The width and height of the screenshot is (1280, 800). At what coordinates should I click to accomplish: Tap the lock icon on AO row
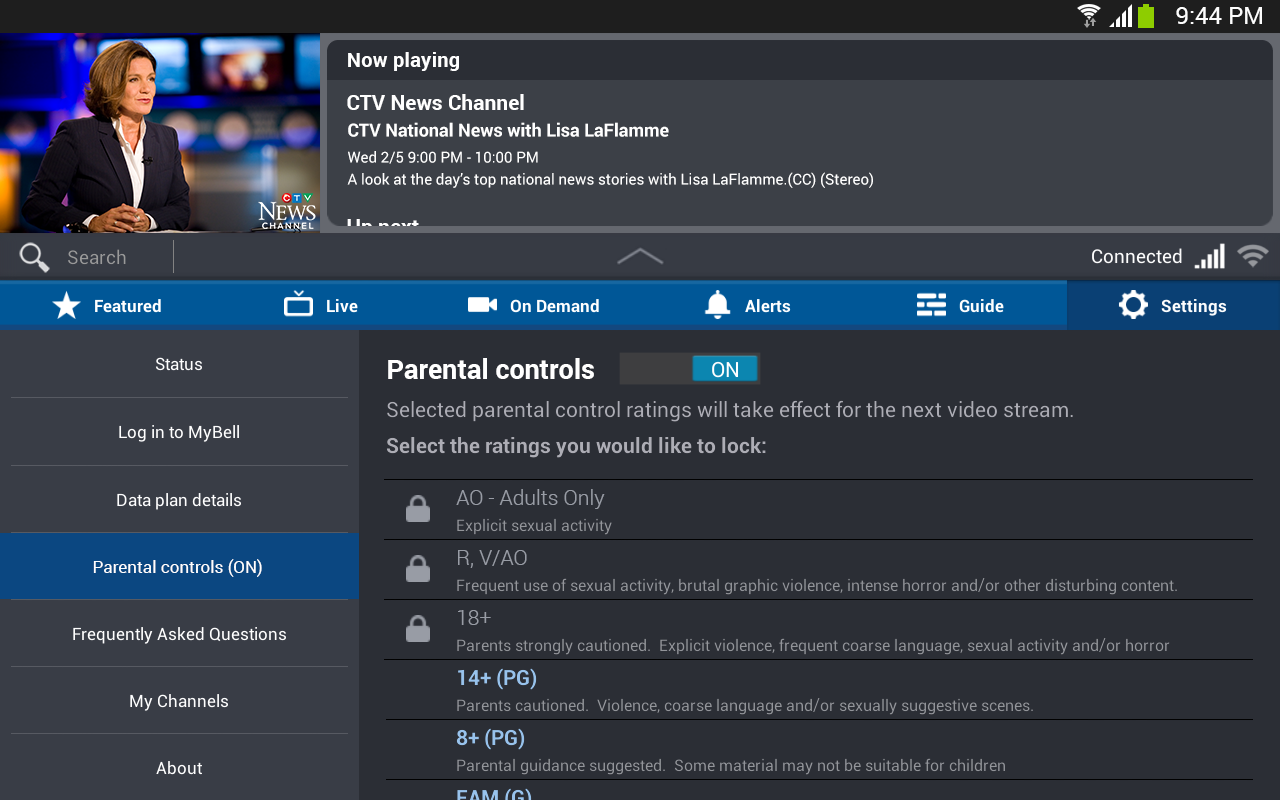[418, 509]
